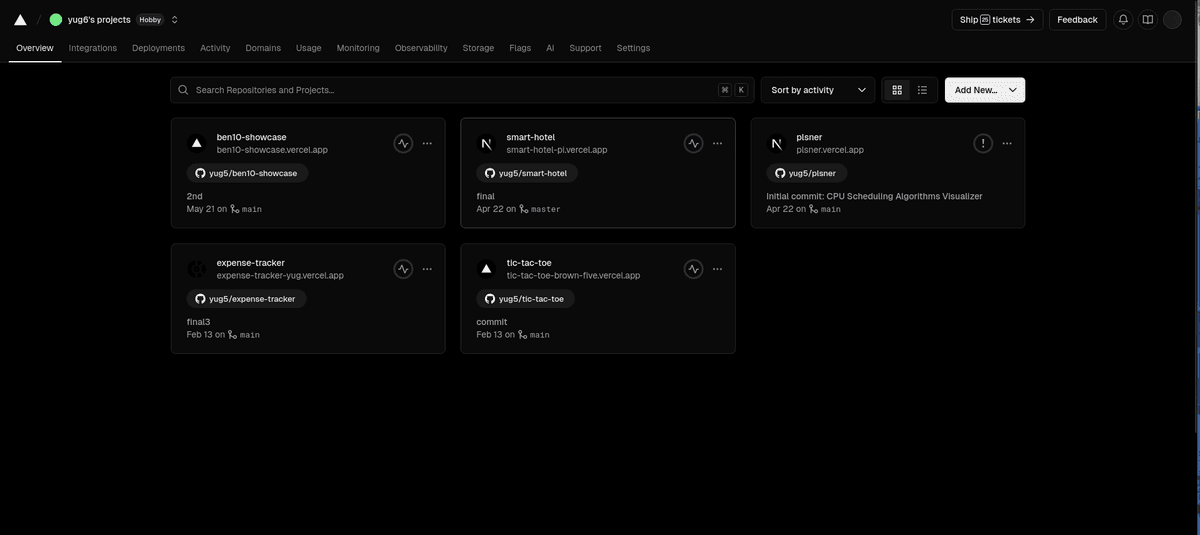This screenshot has width=1200, height=535.
Task: Click the Ship tickets button
Action: point(997,19)
